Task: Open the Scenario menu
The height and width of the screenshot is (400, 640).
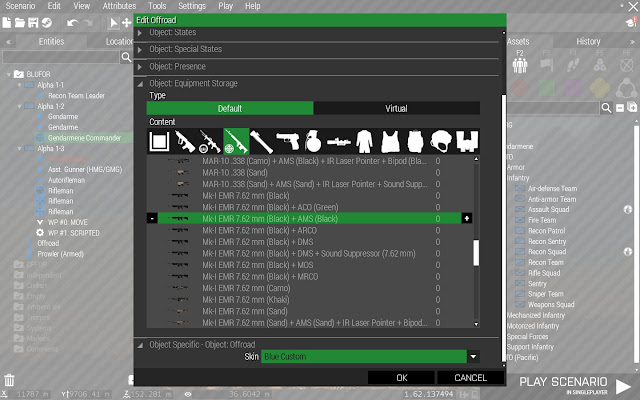Action: [20, 6]
